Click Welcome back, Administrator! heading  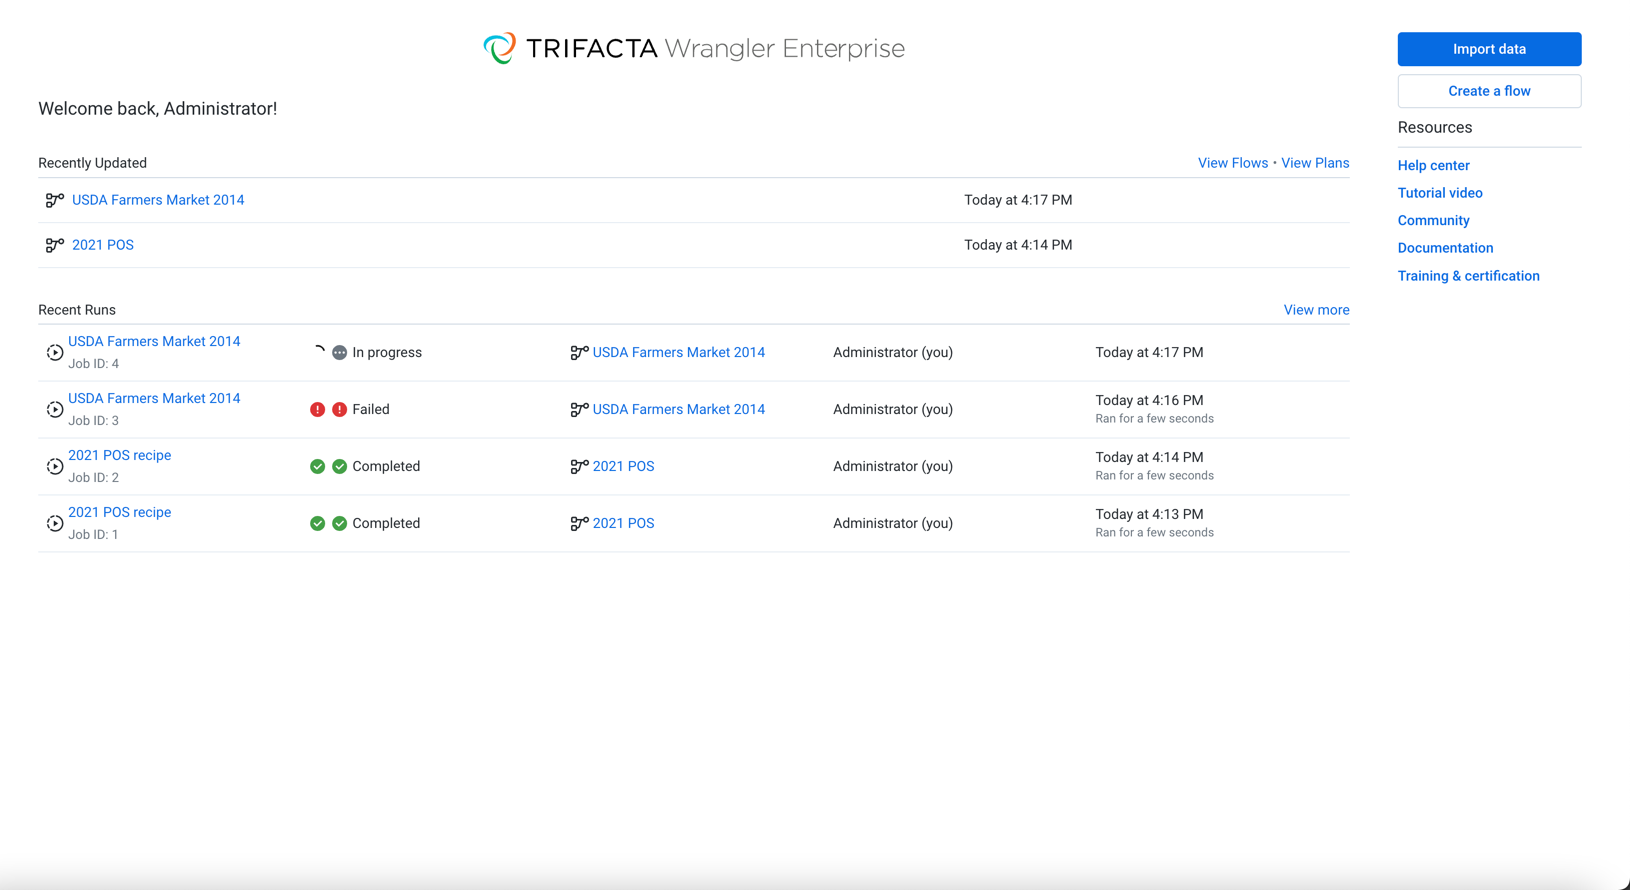(158, 108)
